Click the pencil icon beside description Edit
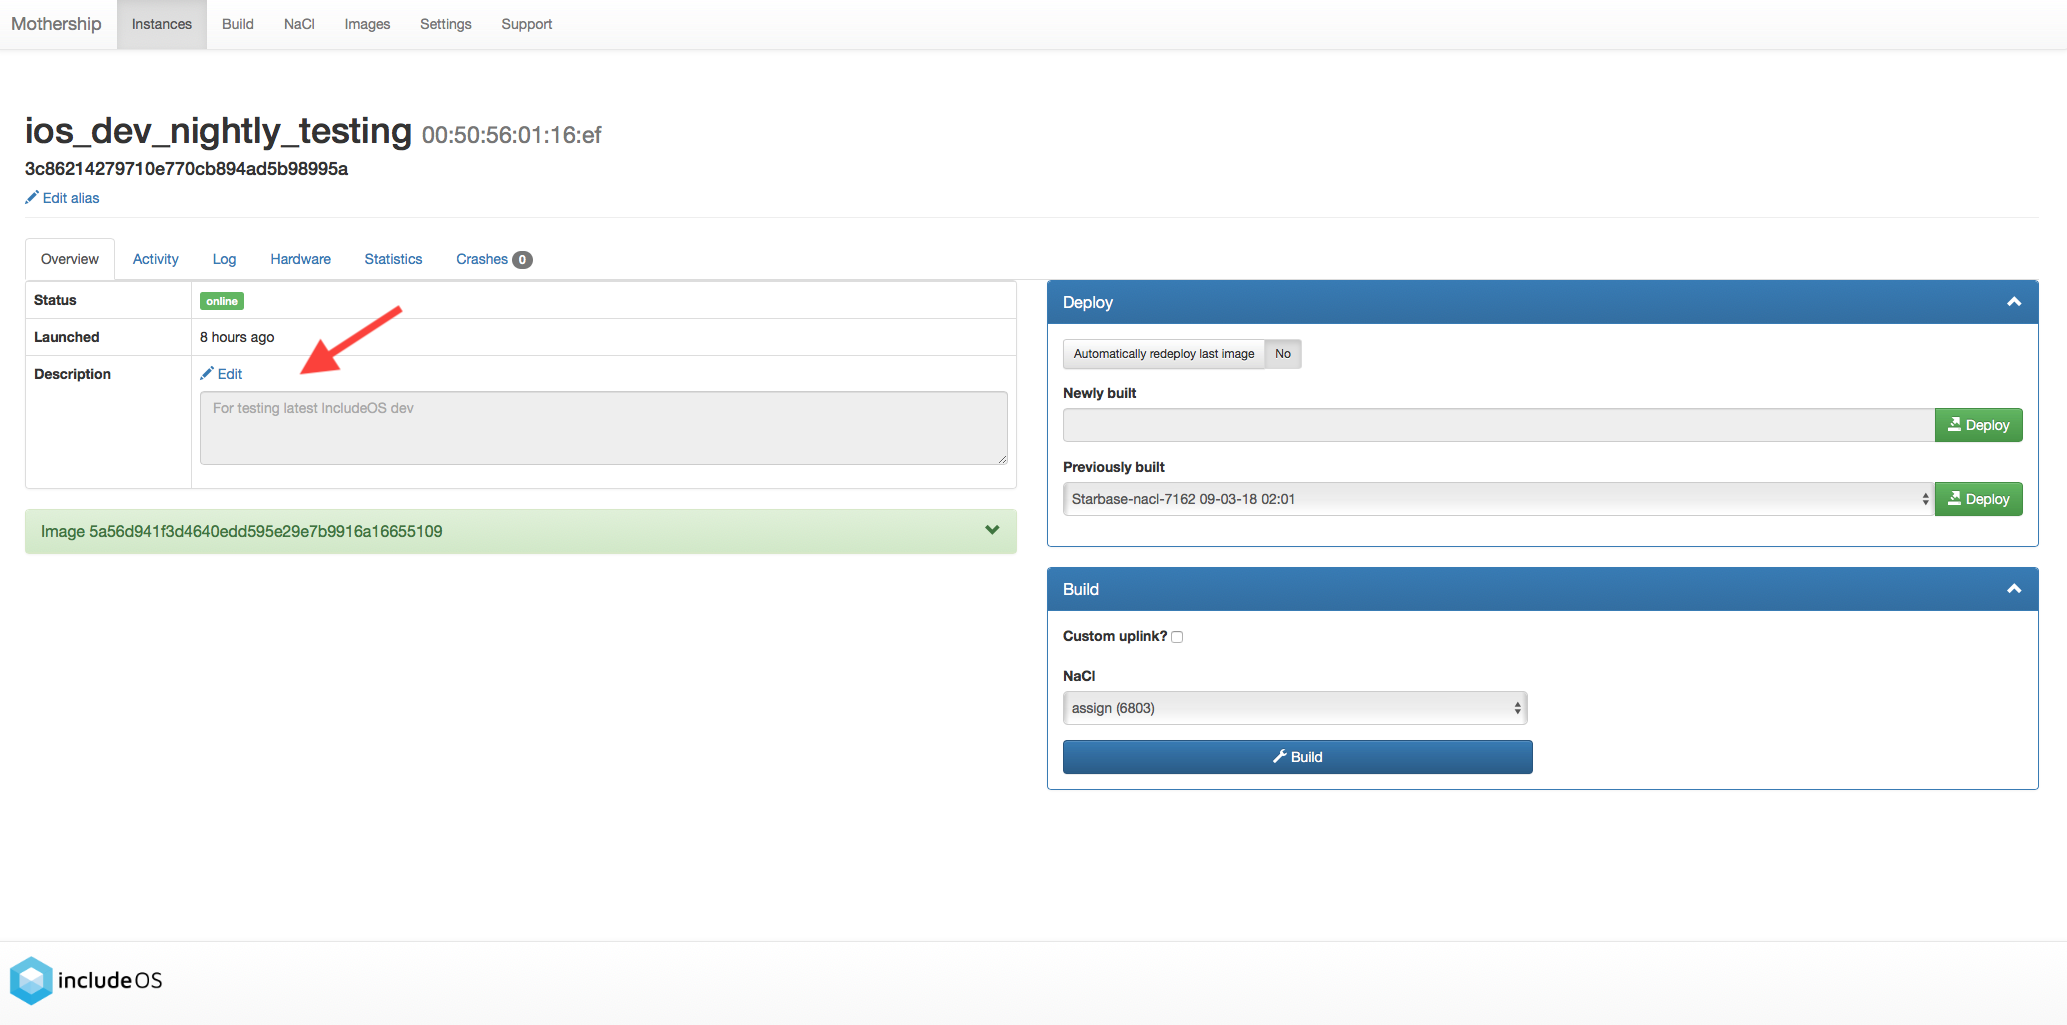 click(x=207, y=374)
